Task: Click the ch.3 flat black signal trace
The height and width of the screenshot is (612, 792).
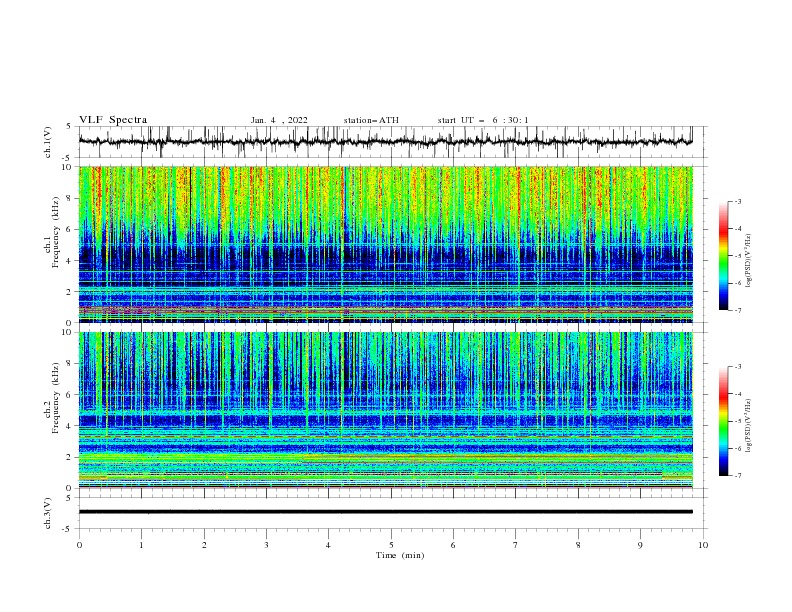Action: [386, 512]
